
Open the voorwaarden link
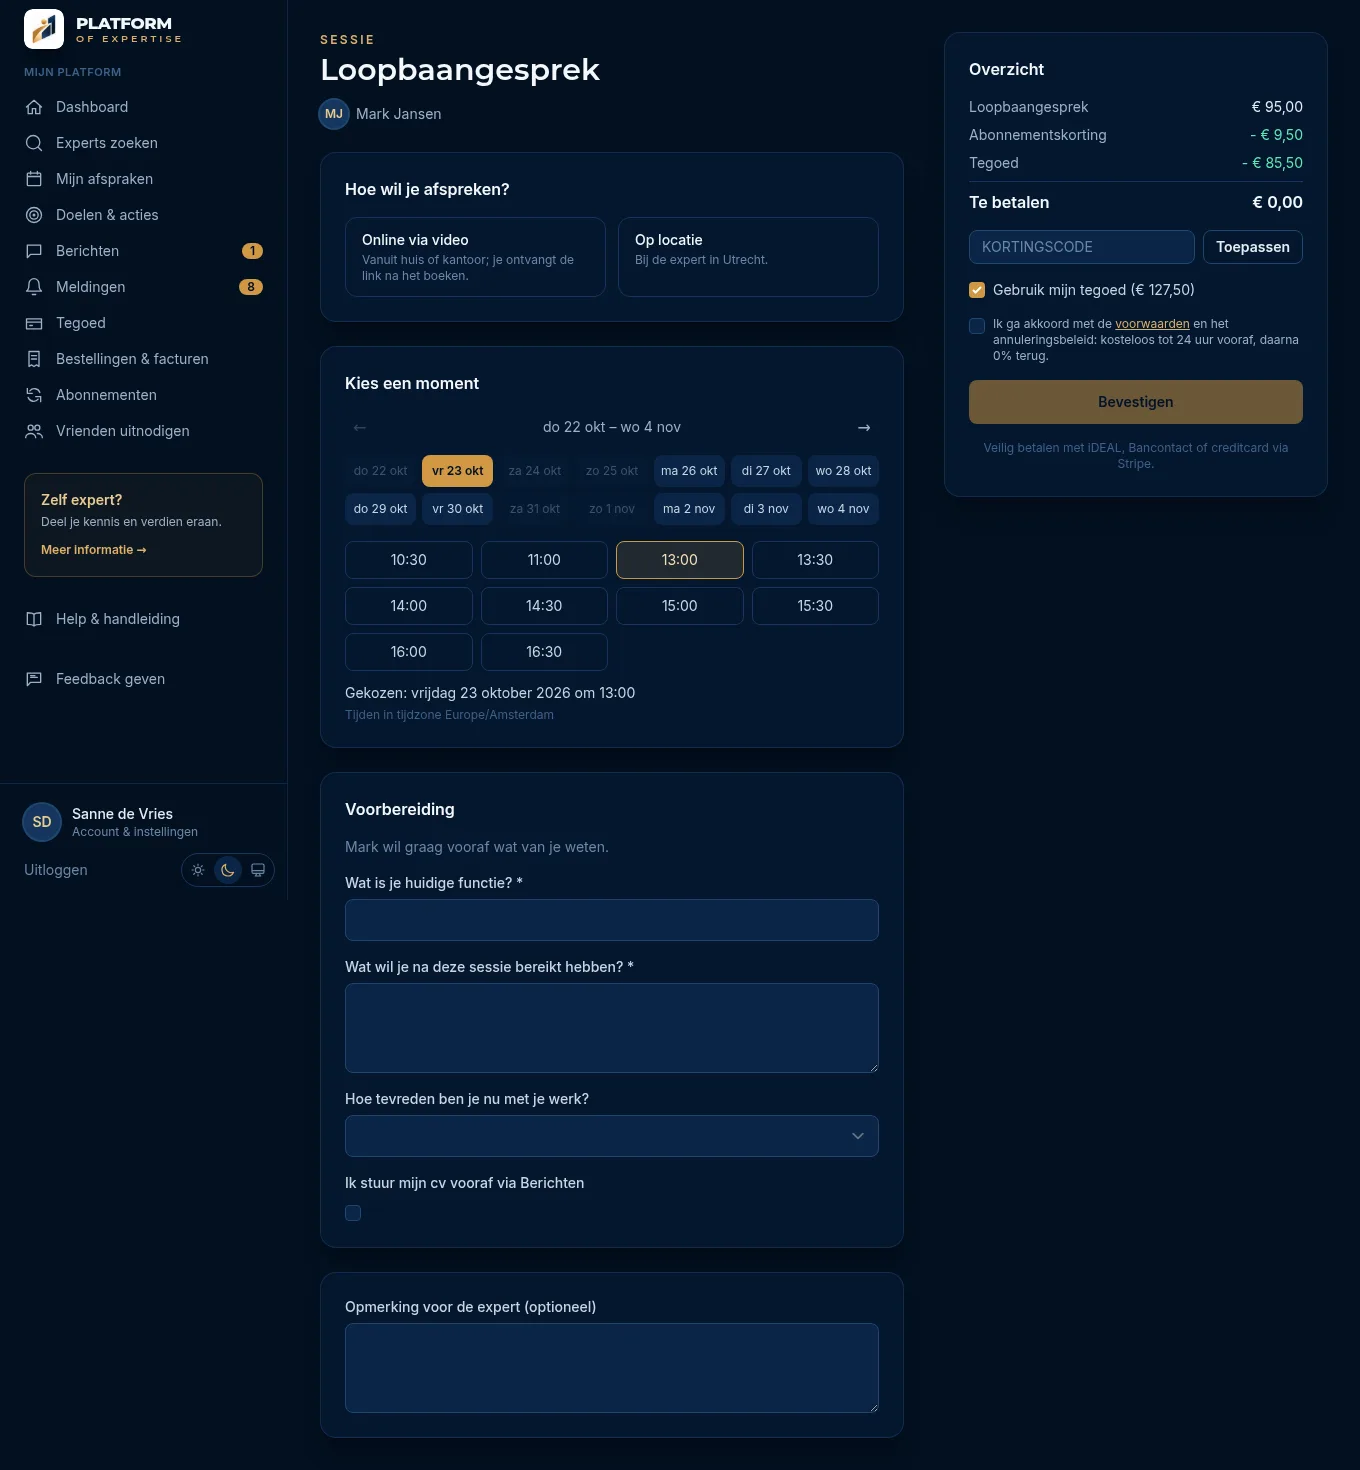1152,324
